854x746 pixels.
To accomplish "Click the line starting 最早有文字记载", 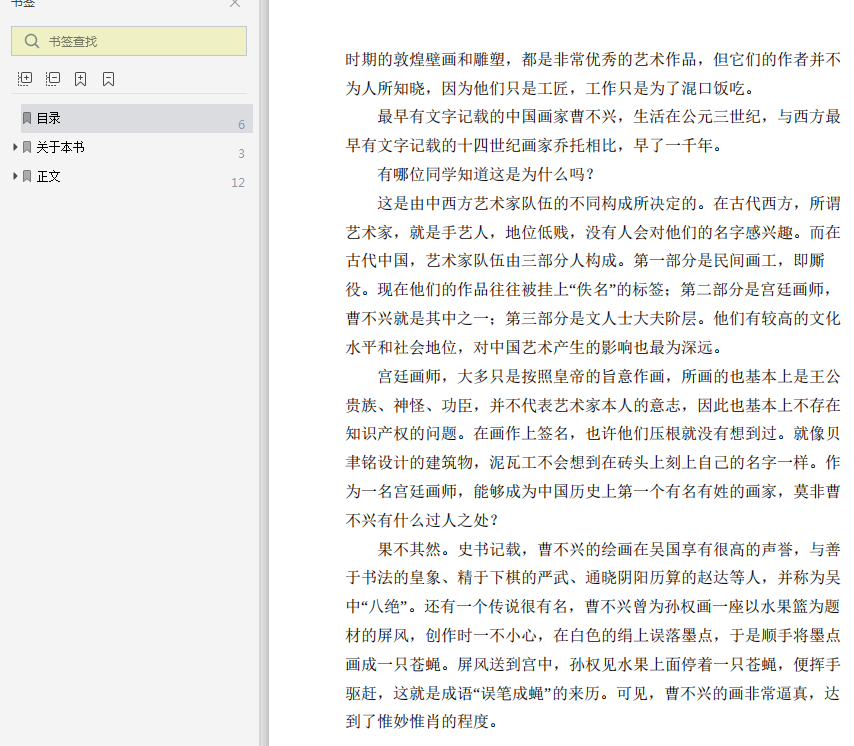I will coord(609,117).
